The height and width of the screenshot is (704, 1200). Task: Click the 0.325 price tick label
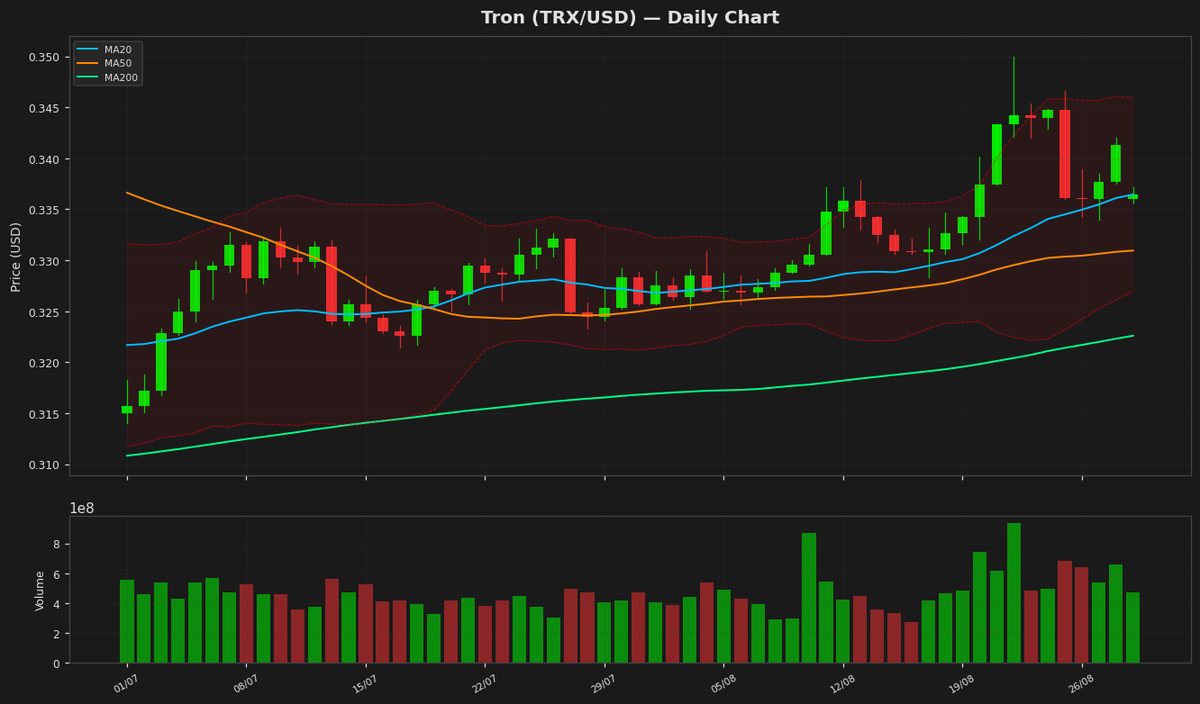(x=43, y=312)
